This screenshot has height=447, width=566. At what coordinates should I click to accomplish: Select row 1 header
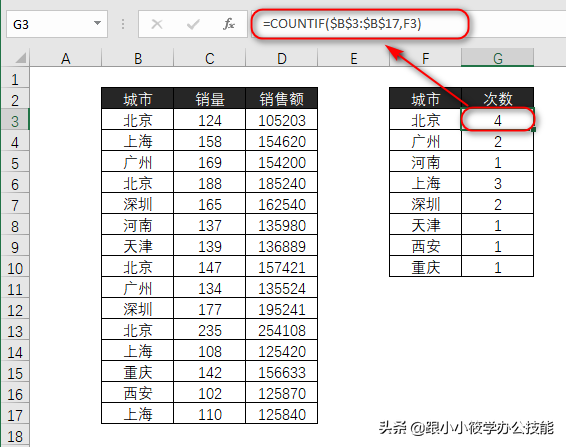15,79
